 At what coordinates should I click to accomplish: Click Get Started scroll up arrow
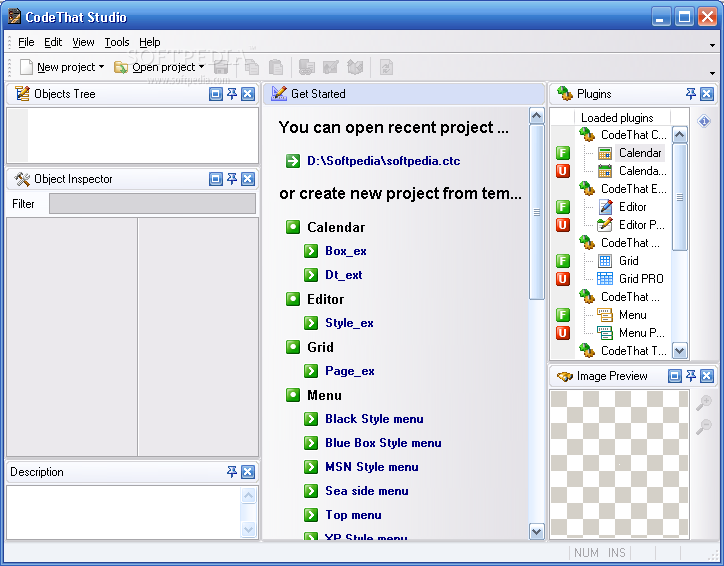pyautogui.click(x=537, y=116)
